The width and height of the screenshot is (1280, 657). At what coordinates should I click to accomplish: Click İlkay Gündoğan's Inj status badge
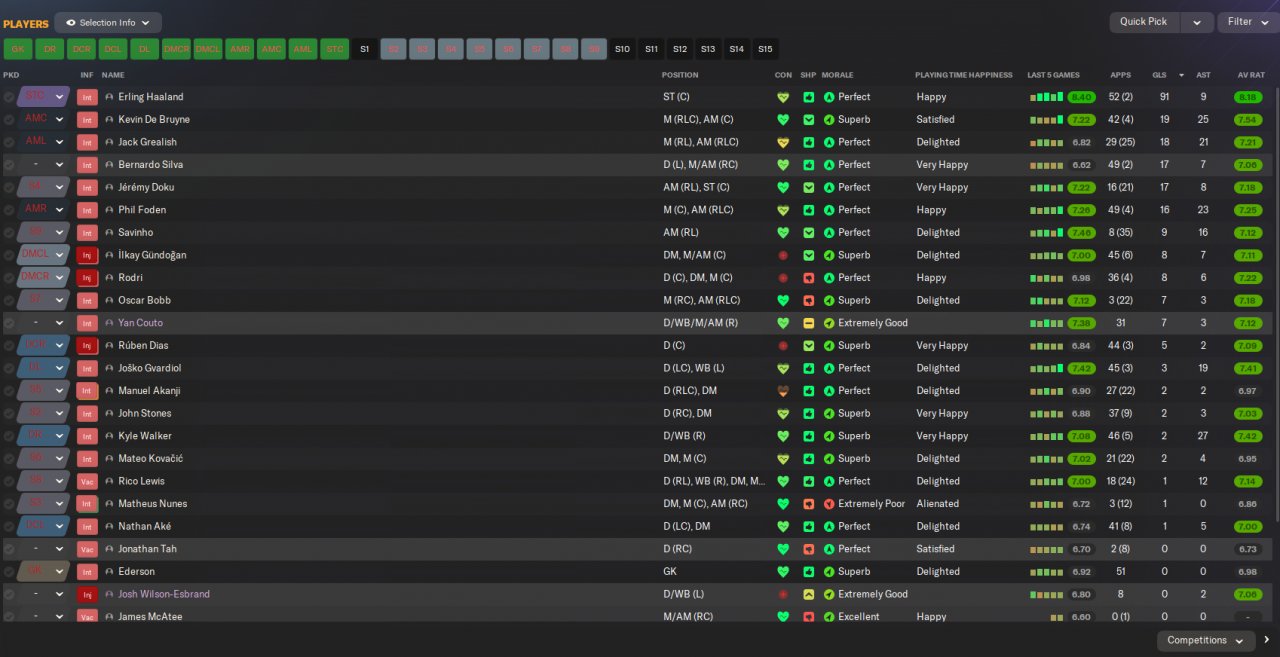click(87, 255)
